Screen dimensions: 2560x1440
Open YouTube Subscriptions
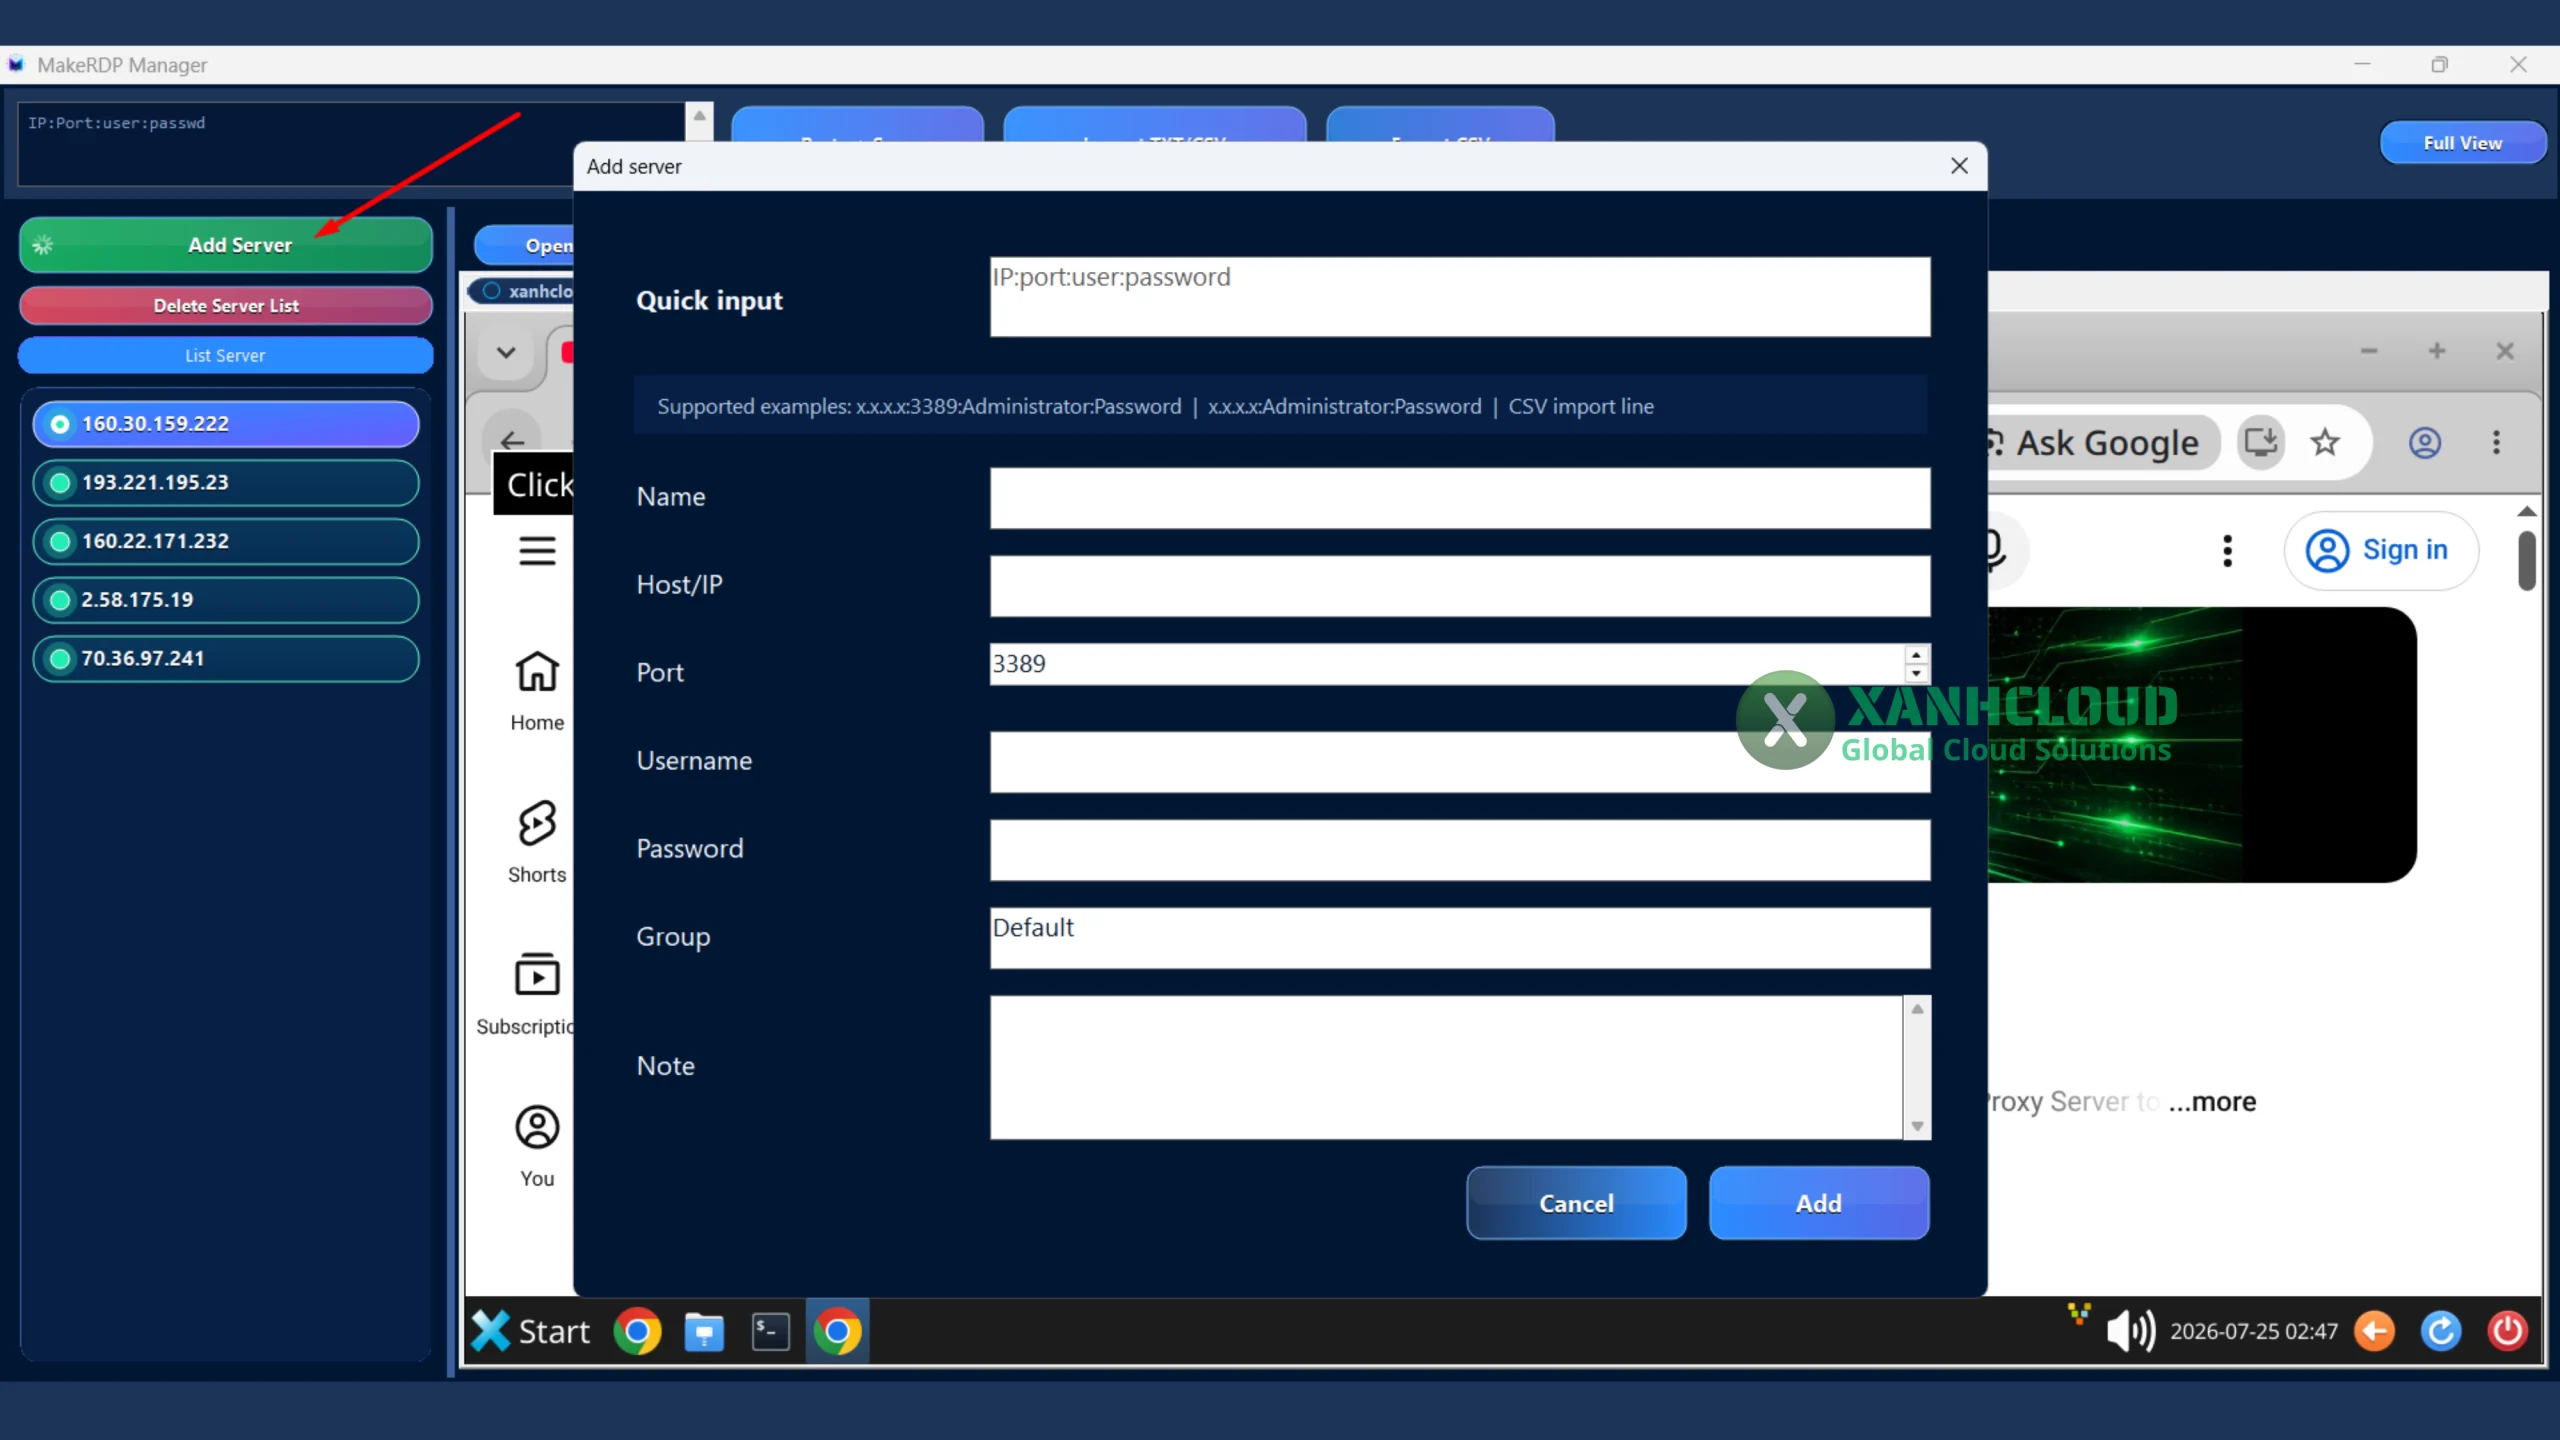point(526,995)
